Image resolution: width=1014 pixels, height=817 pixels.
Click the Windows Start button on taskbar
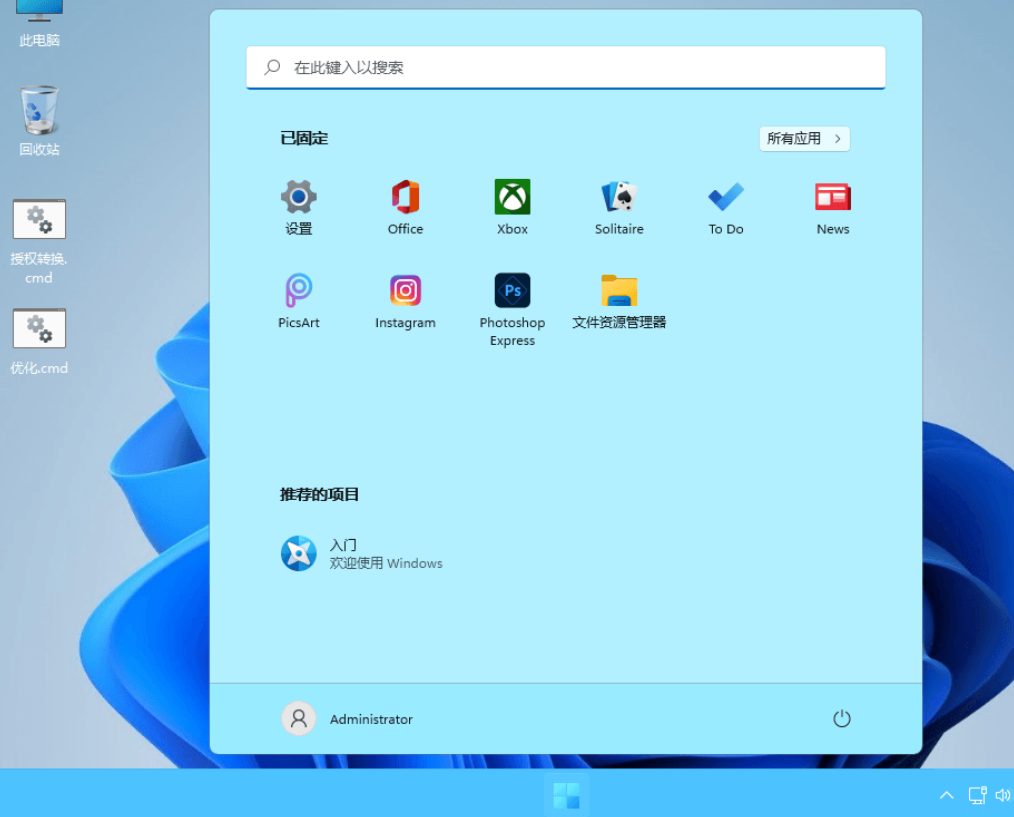[566, 795]
